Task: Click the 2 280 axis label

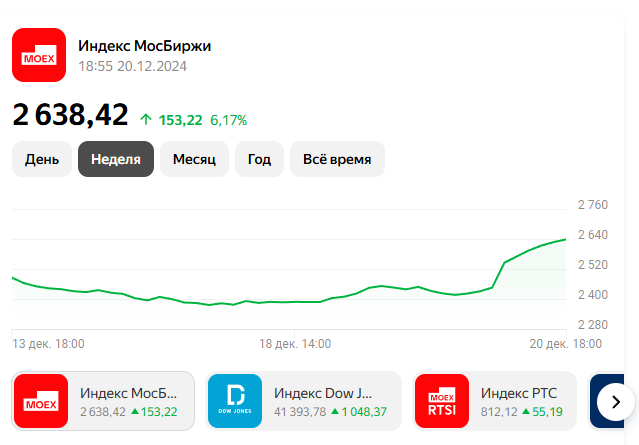Action: [593, 325]
